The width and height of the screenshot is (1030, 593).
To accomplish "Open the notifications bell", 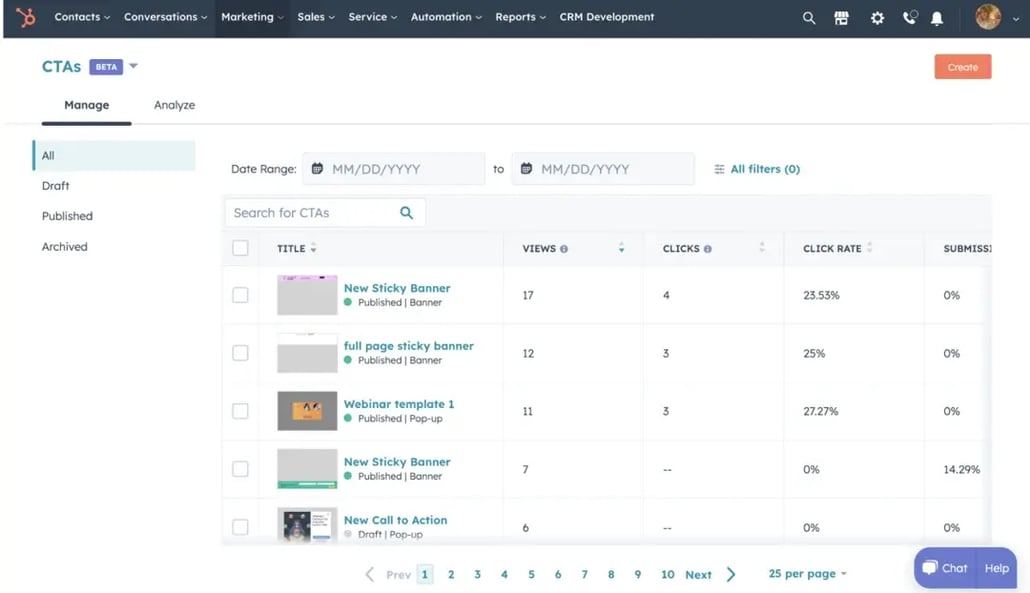I will click(937, 18).
